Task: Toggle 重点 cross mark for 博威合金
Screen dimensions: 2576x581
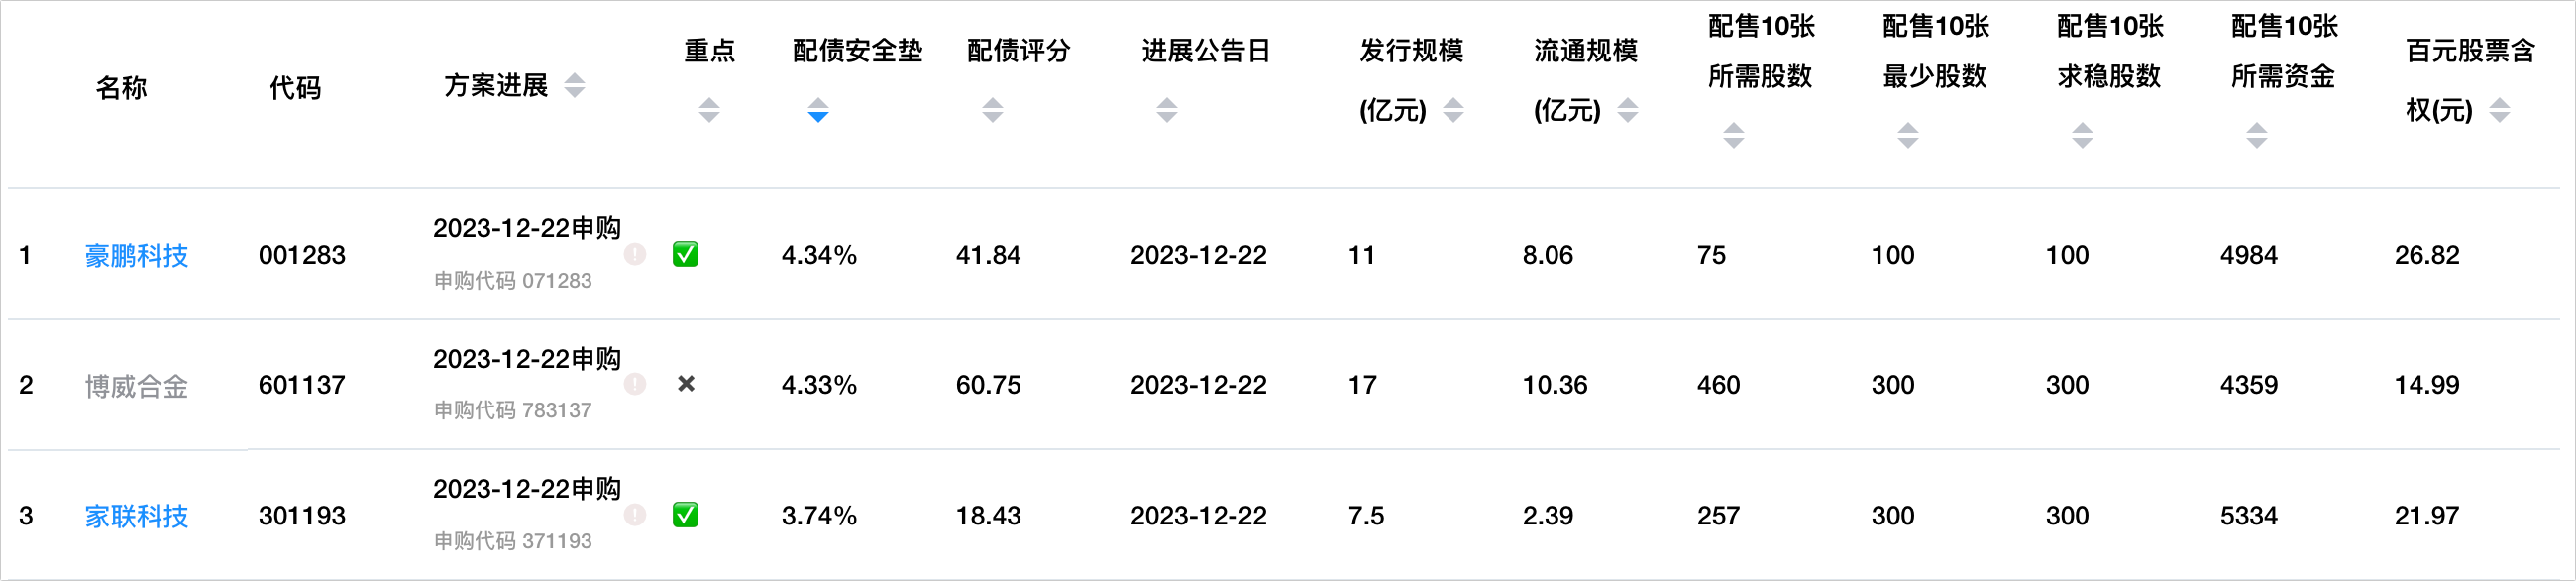Action: coord(686,384)
